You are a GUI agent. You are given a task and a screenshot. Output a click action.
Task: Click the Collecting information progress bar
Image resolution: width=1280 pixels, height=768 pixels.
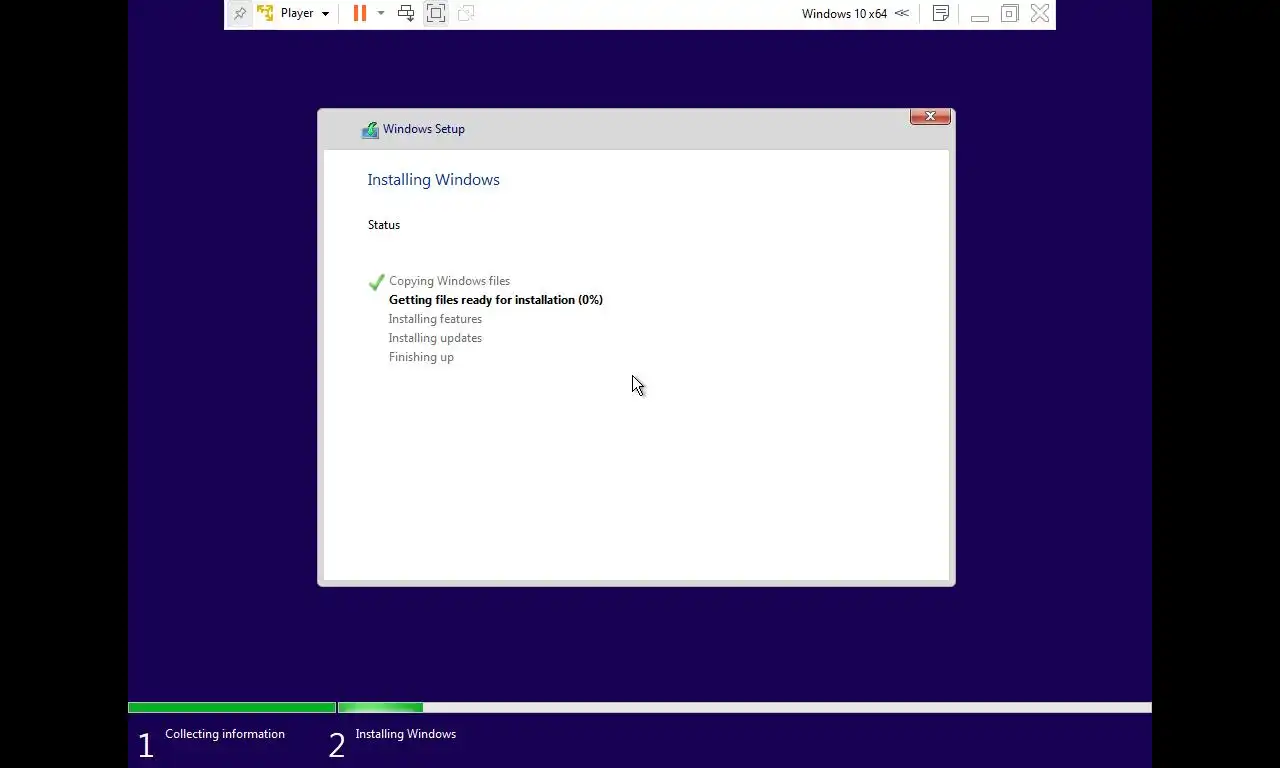(x=232, y=708)
